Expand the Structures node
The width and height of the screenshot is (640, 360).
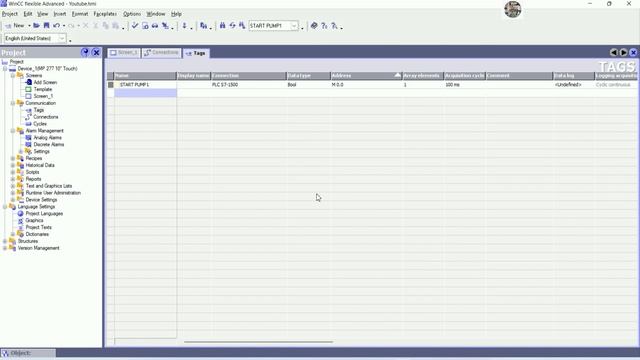(x=5, y=241)
